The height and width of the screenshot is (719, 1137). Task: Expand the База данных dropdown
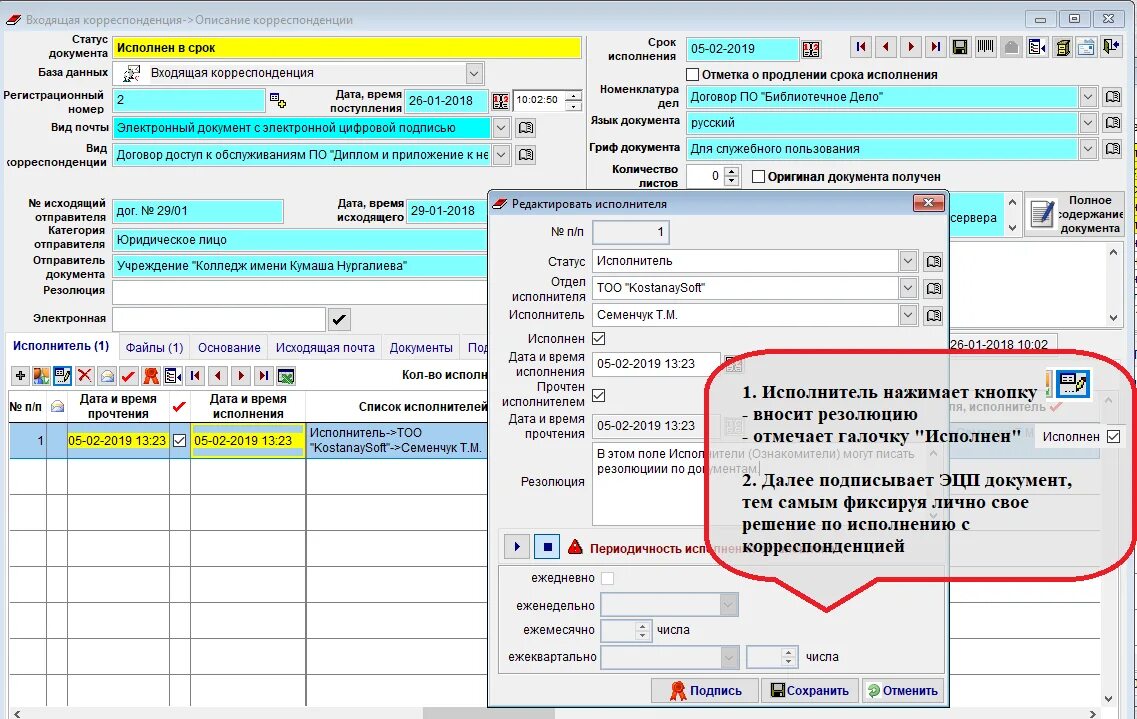pos(474,73)
